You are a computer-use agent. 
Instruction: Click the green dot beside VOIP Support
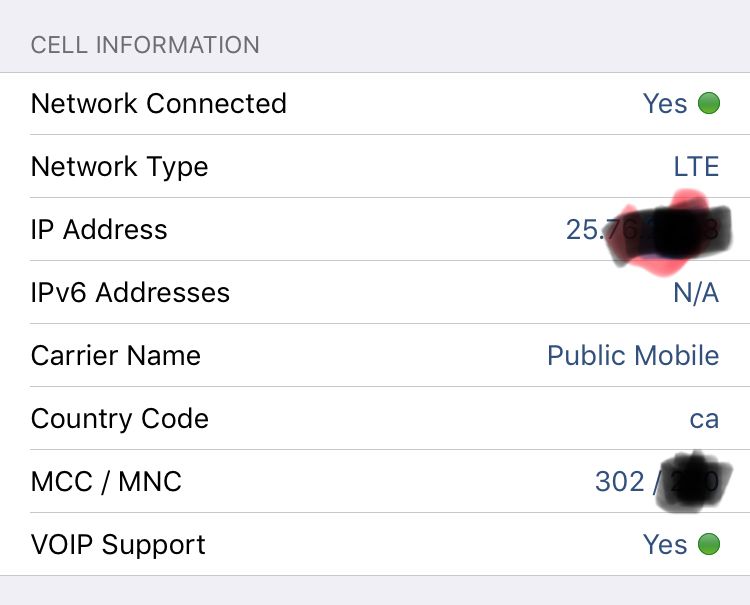tap(708, 545)
